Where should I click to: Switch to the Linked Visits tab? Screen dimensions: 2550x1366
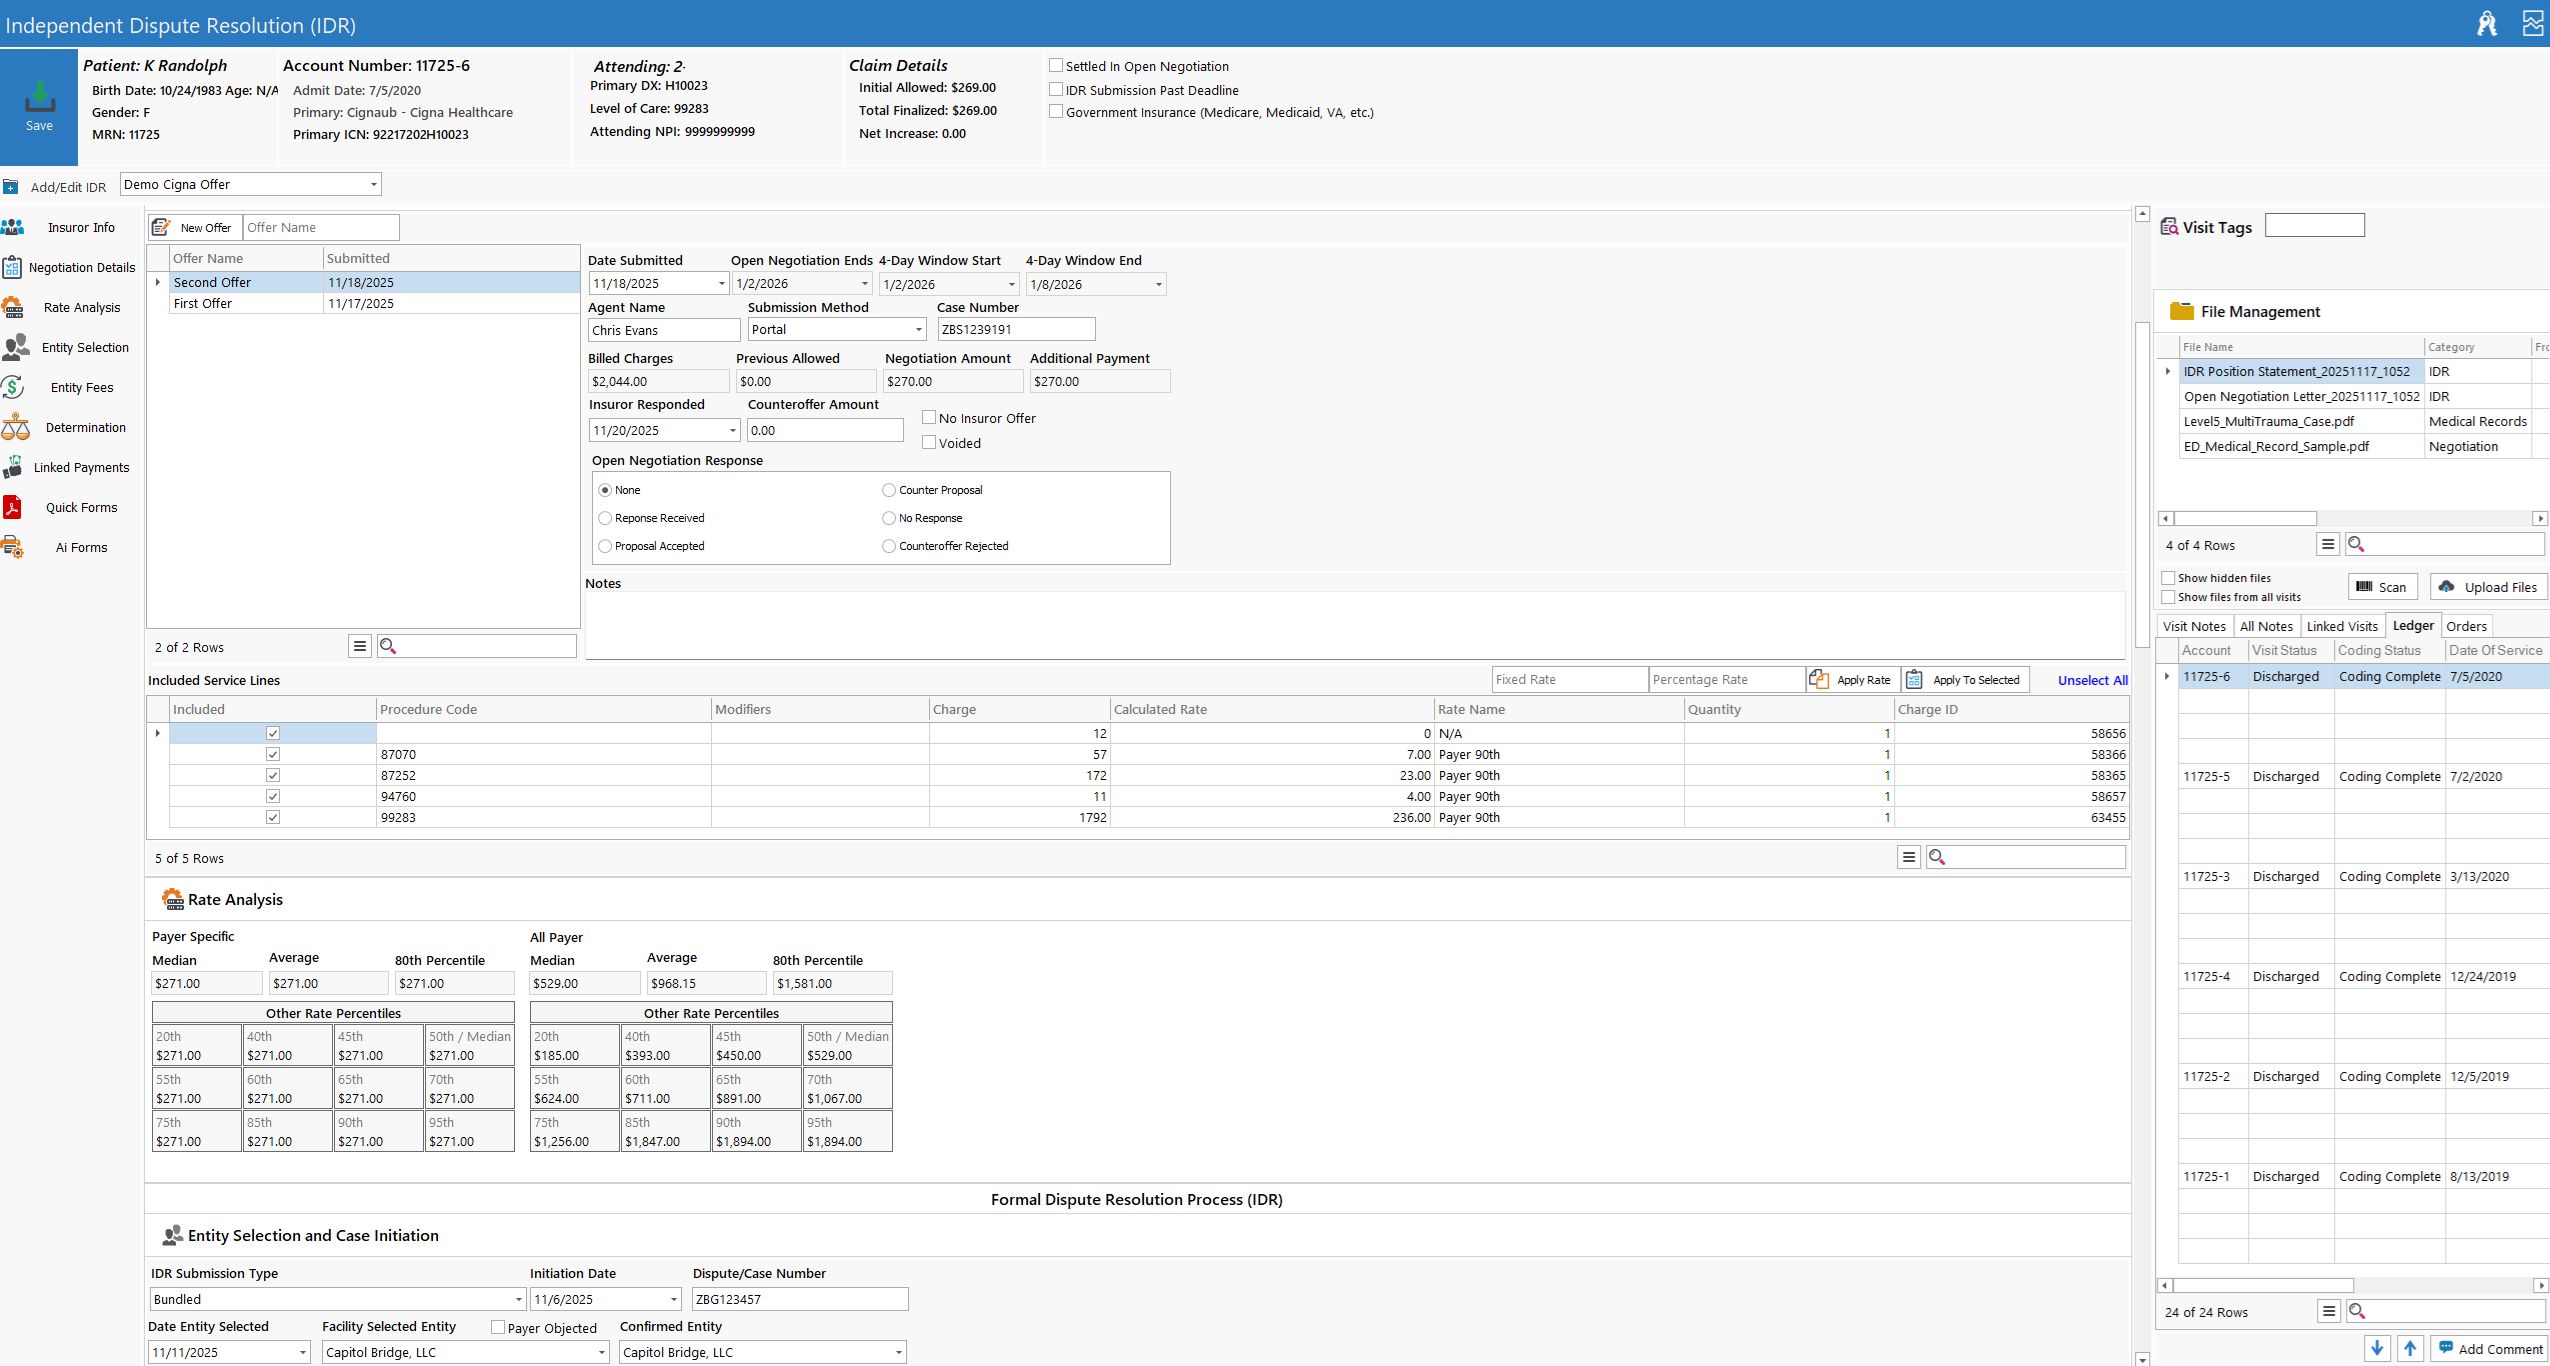point(2341,626)
